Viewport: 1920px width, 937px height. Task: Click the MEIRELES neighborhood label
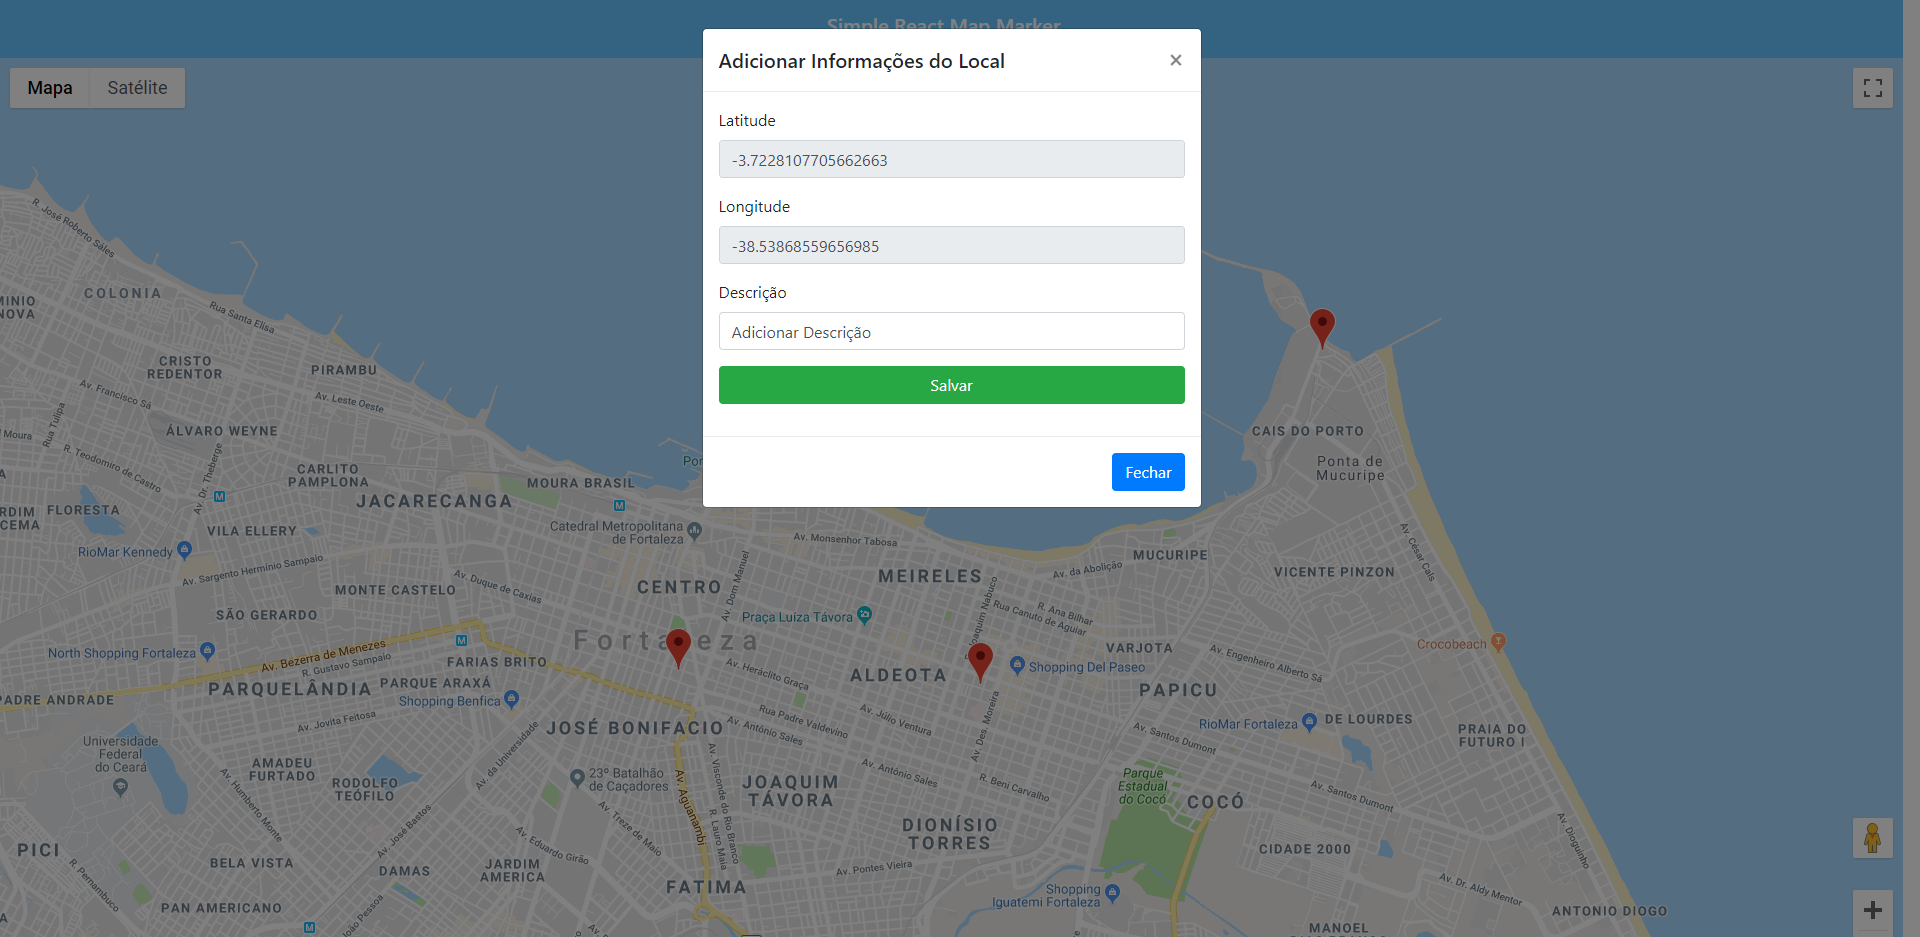[930, 576]
